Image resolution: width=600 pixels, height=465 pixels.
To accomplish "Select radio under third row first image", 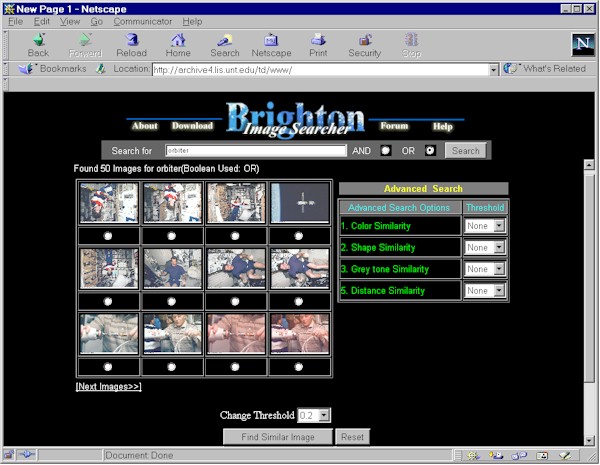I will [x=108, y=367].
